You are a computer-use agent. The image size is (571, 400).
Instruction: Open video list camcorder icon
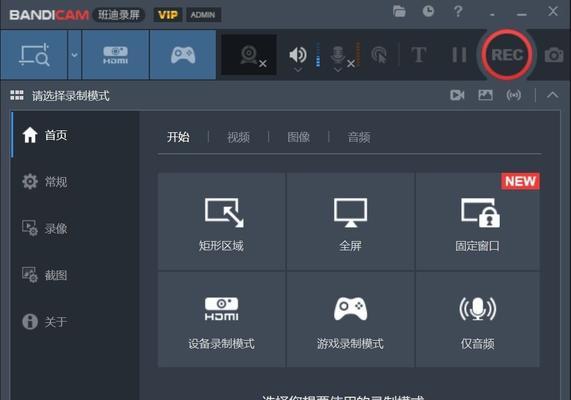pos(457,95)
